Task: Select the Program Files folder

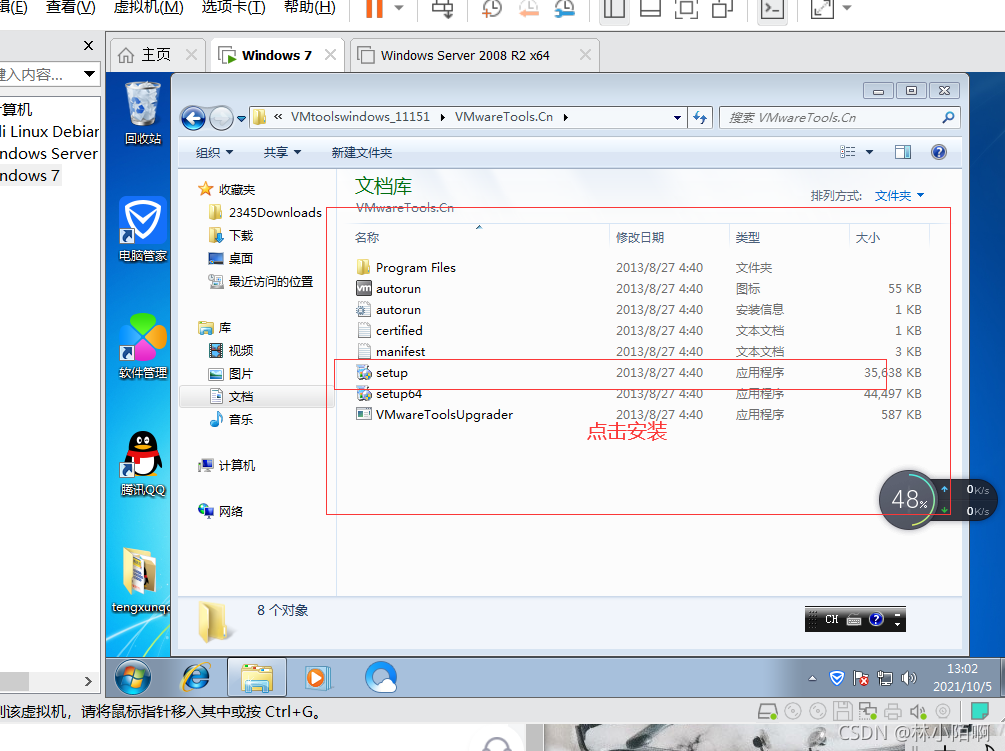Action: click(x=640, y=268)
